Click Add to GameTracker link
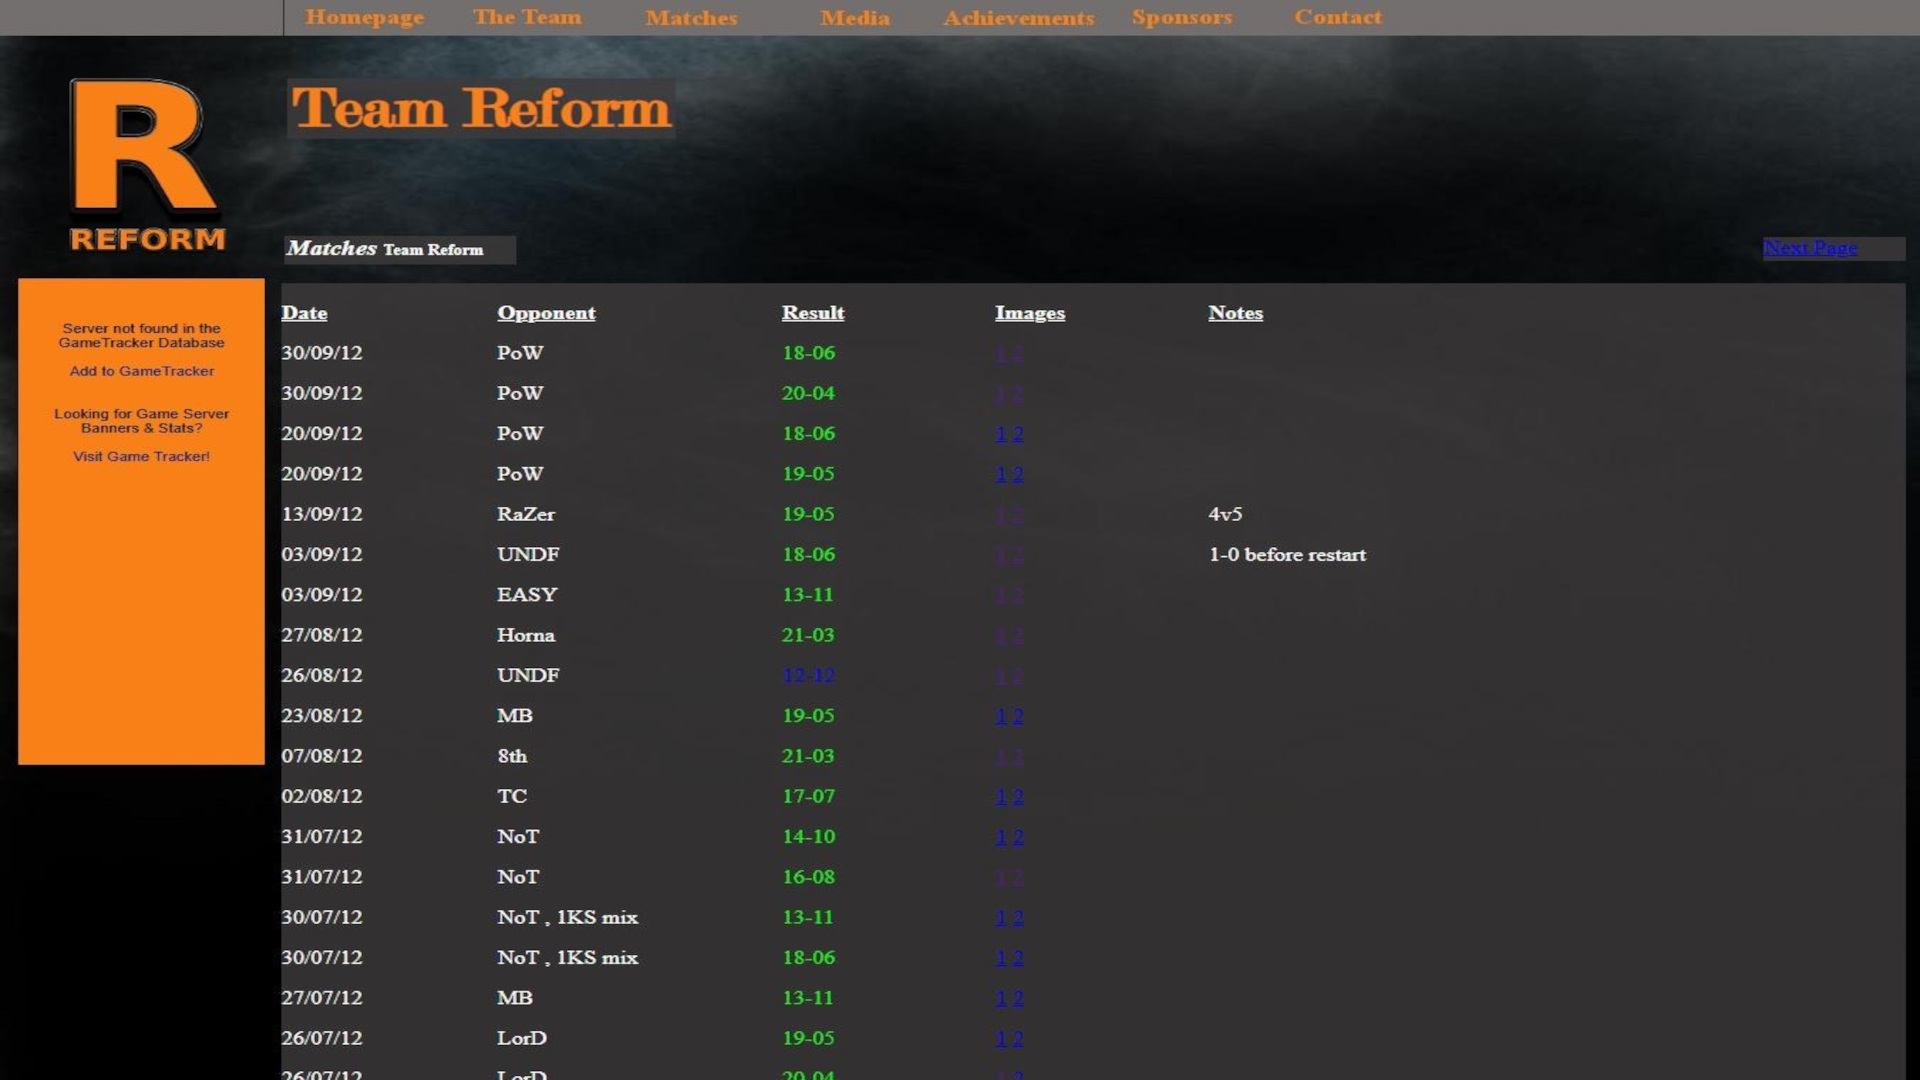Image resolution: width=1920 pixels, height=1080 pixels. 141,371
